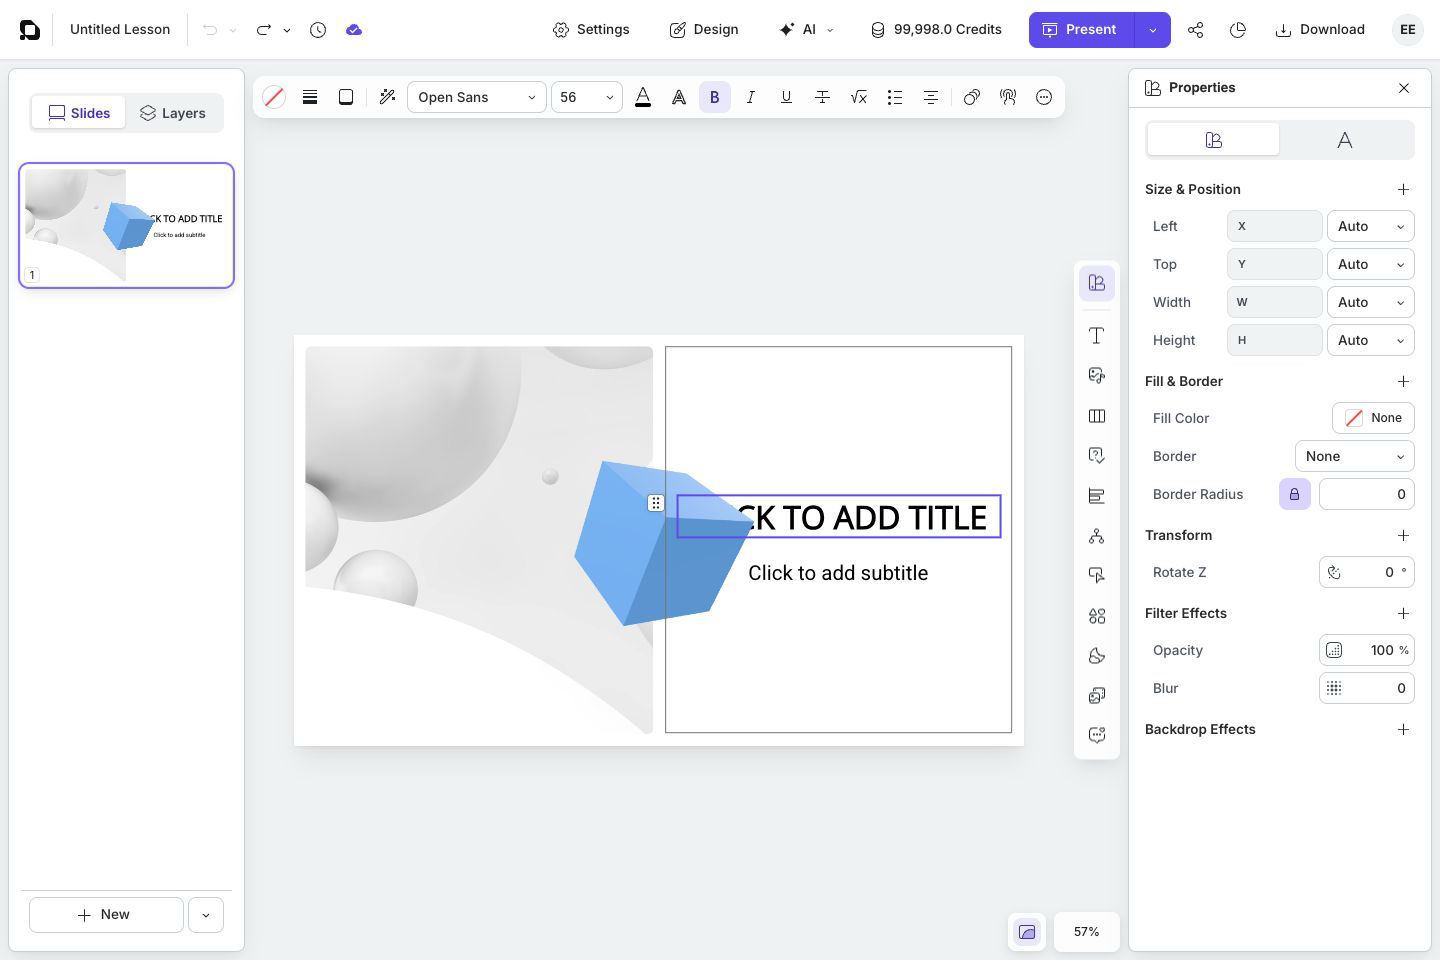This screenshot has height=960, width=1440.
Task: Add a New slide
Action: point(106,915)
